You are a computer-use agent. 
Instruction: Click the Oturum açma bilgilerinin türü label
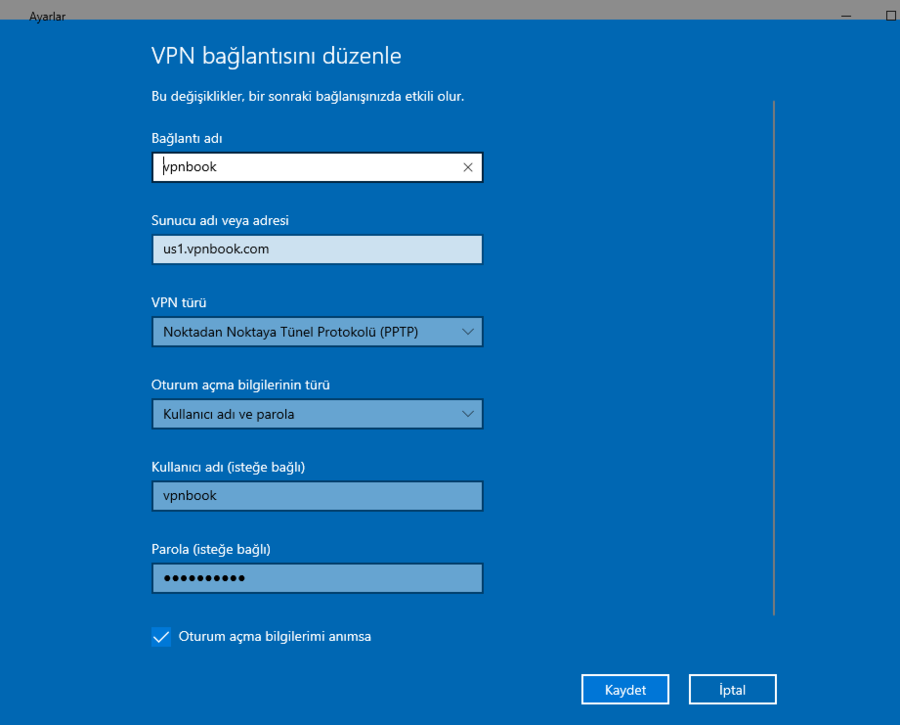[x=240, y=385]
